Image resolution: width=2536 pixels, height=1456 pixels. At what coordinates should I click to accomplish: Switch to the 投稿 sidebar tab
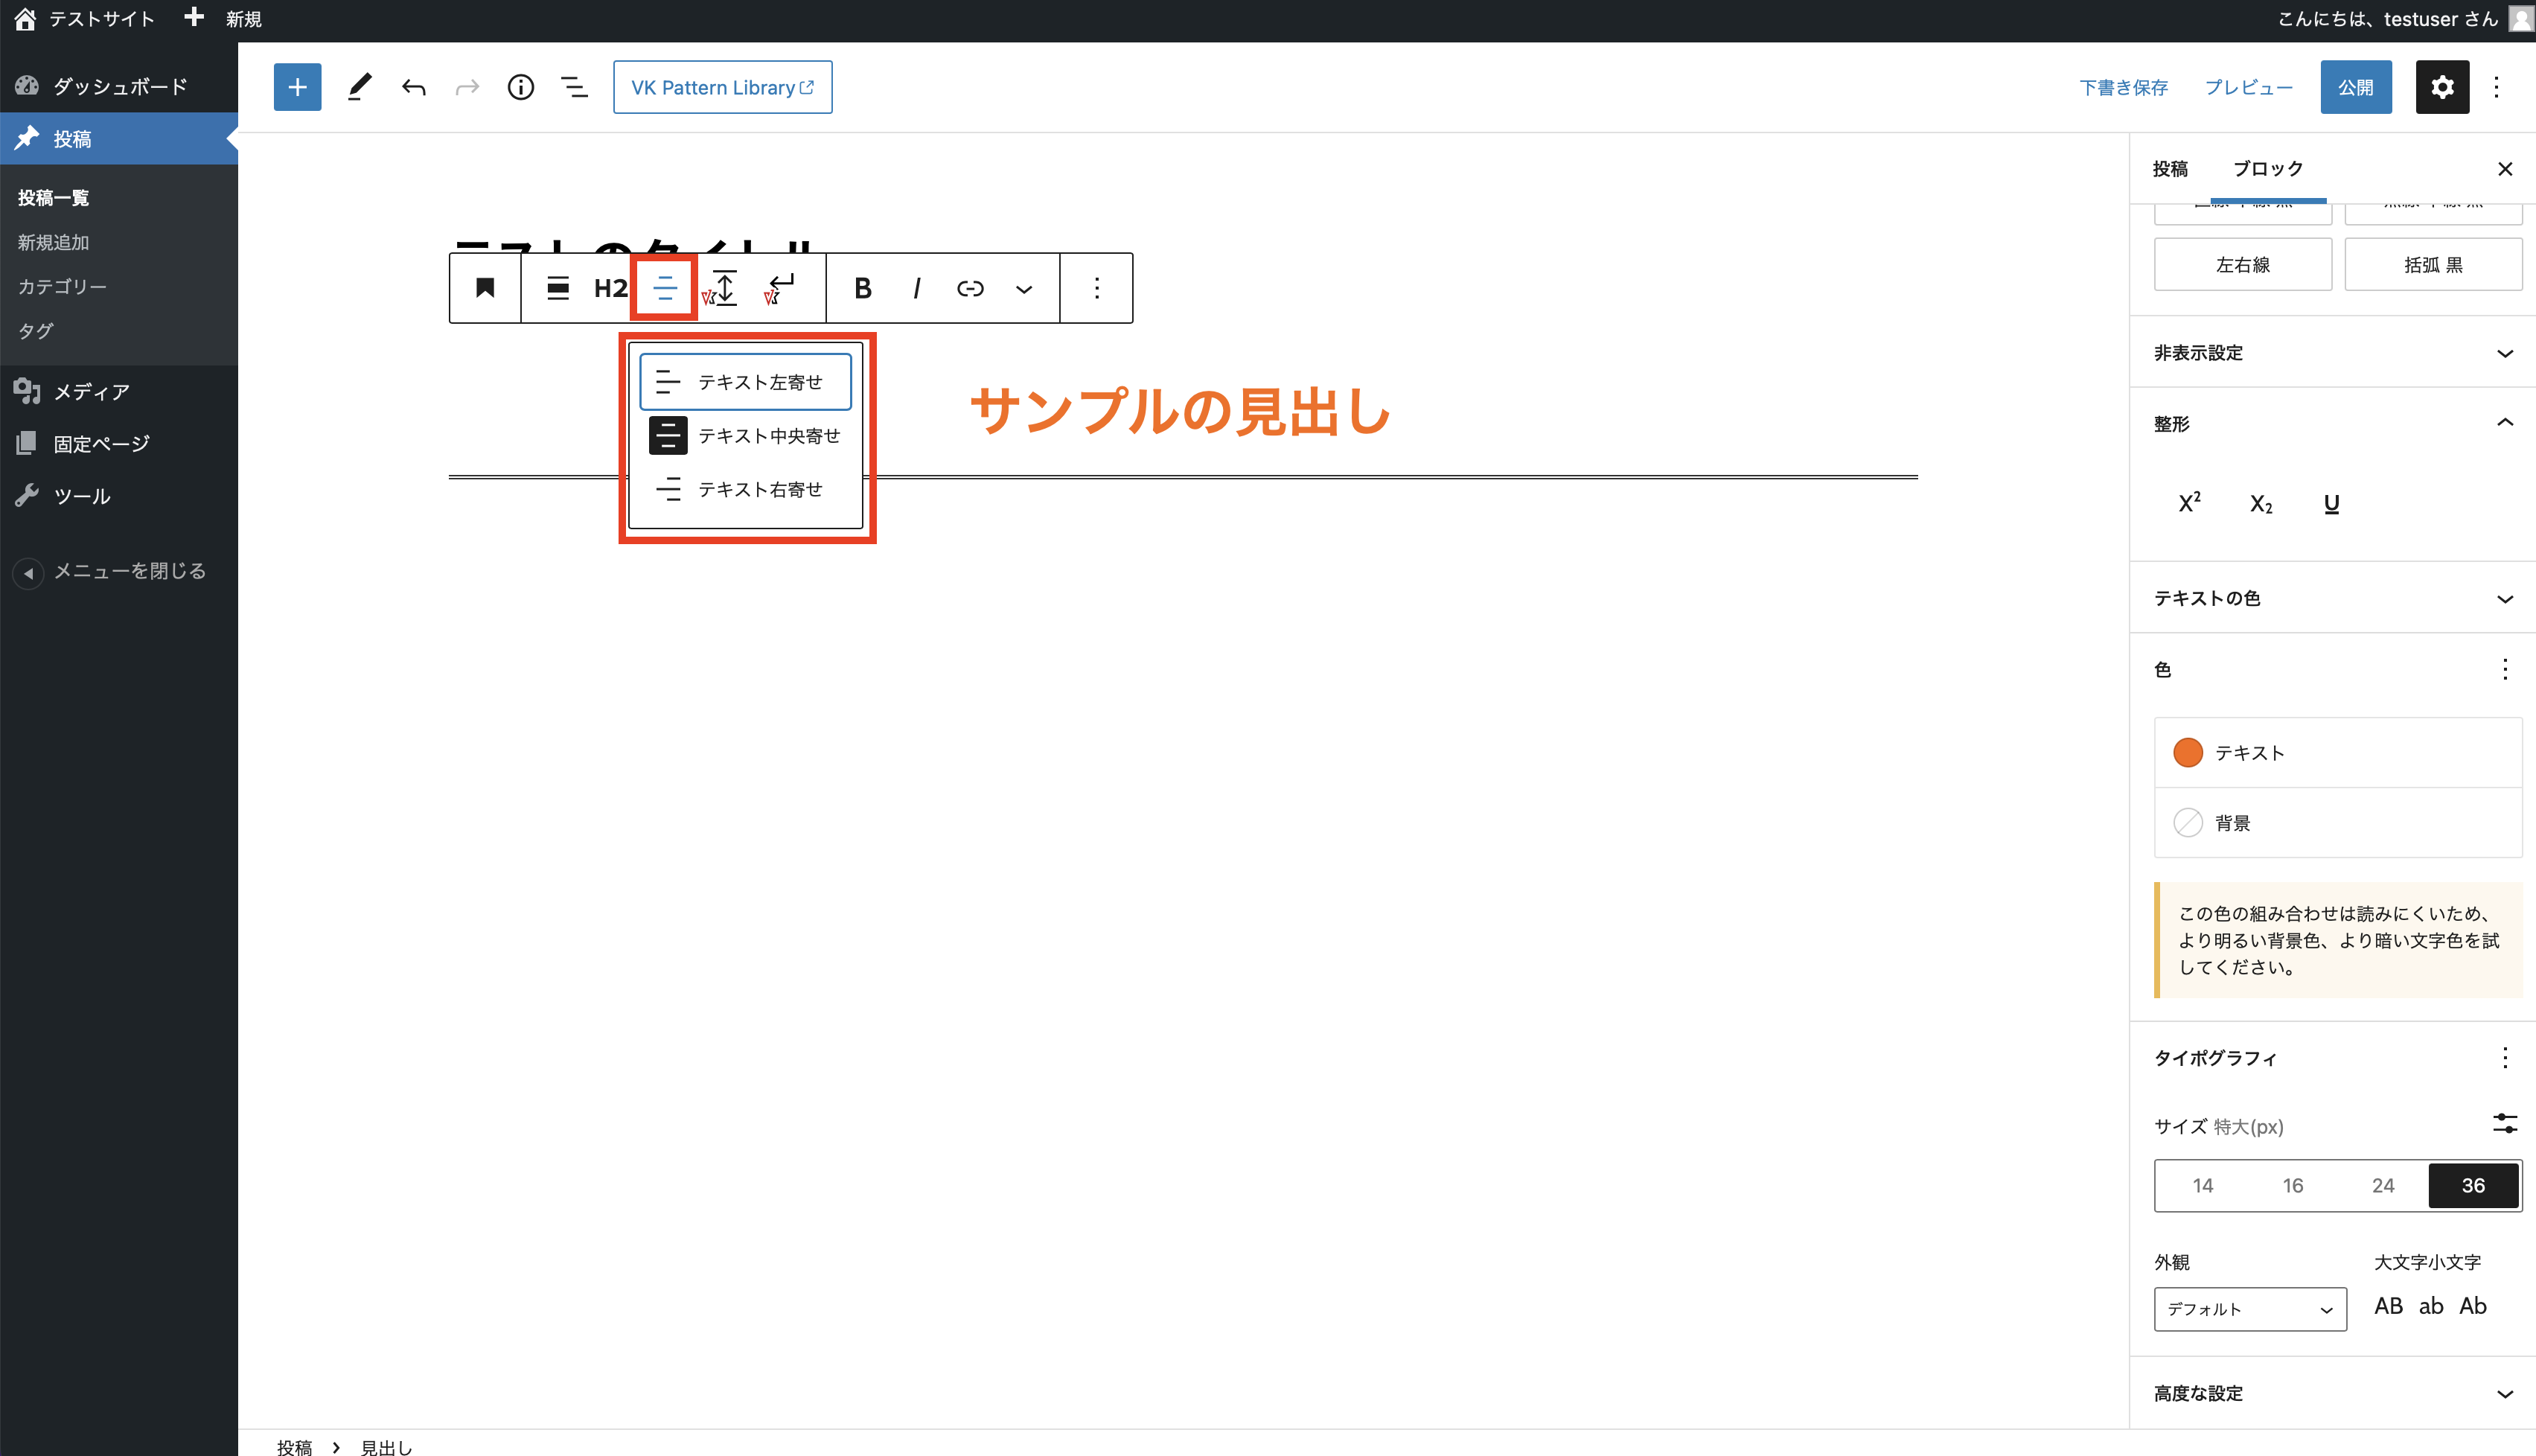pyautogui.click(x=2170, y=169)
